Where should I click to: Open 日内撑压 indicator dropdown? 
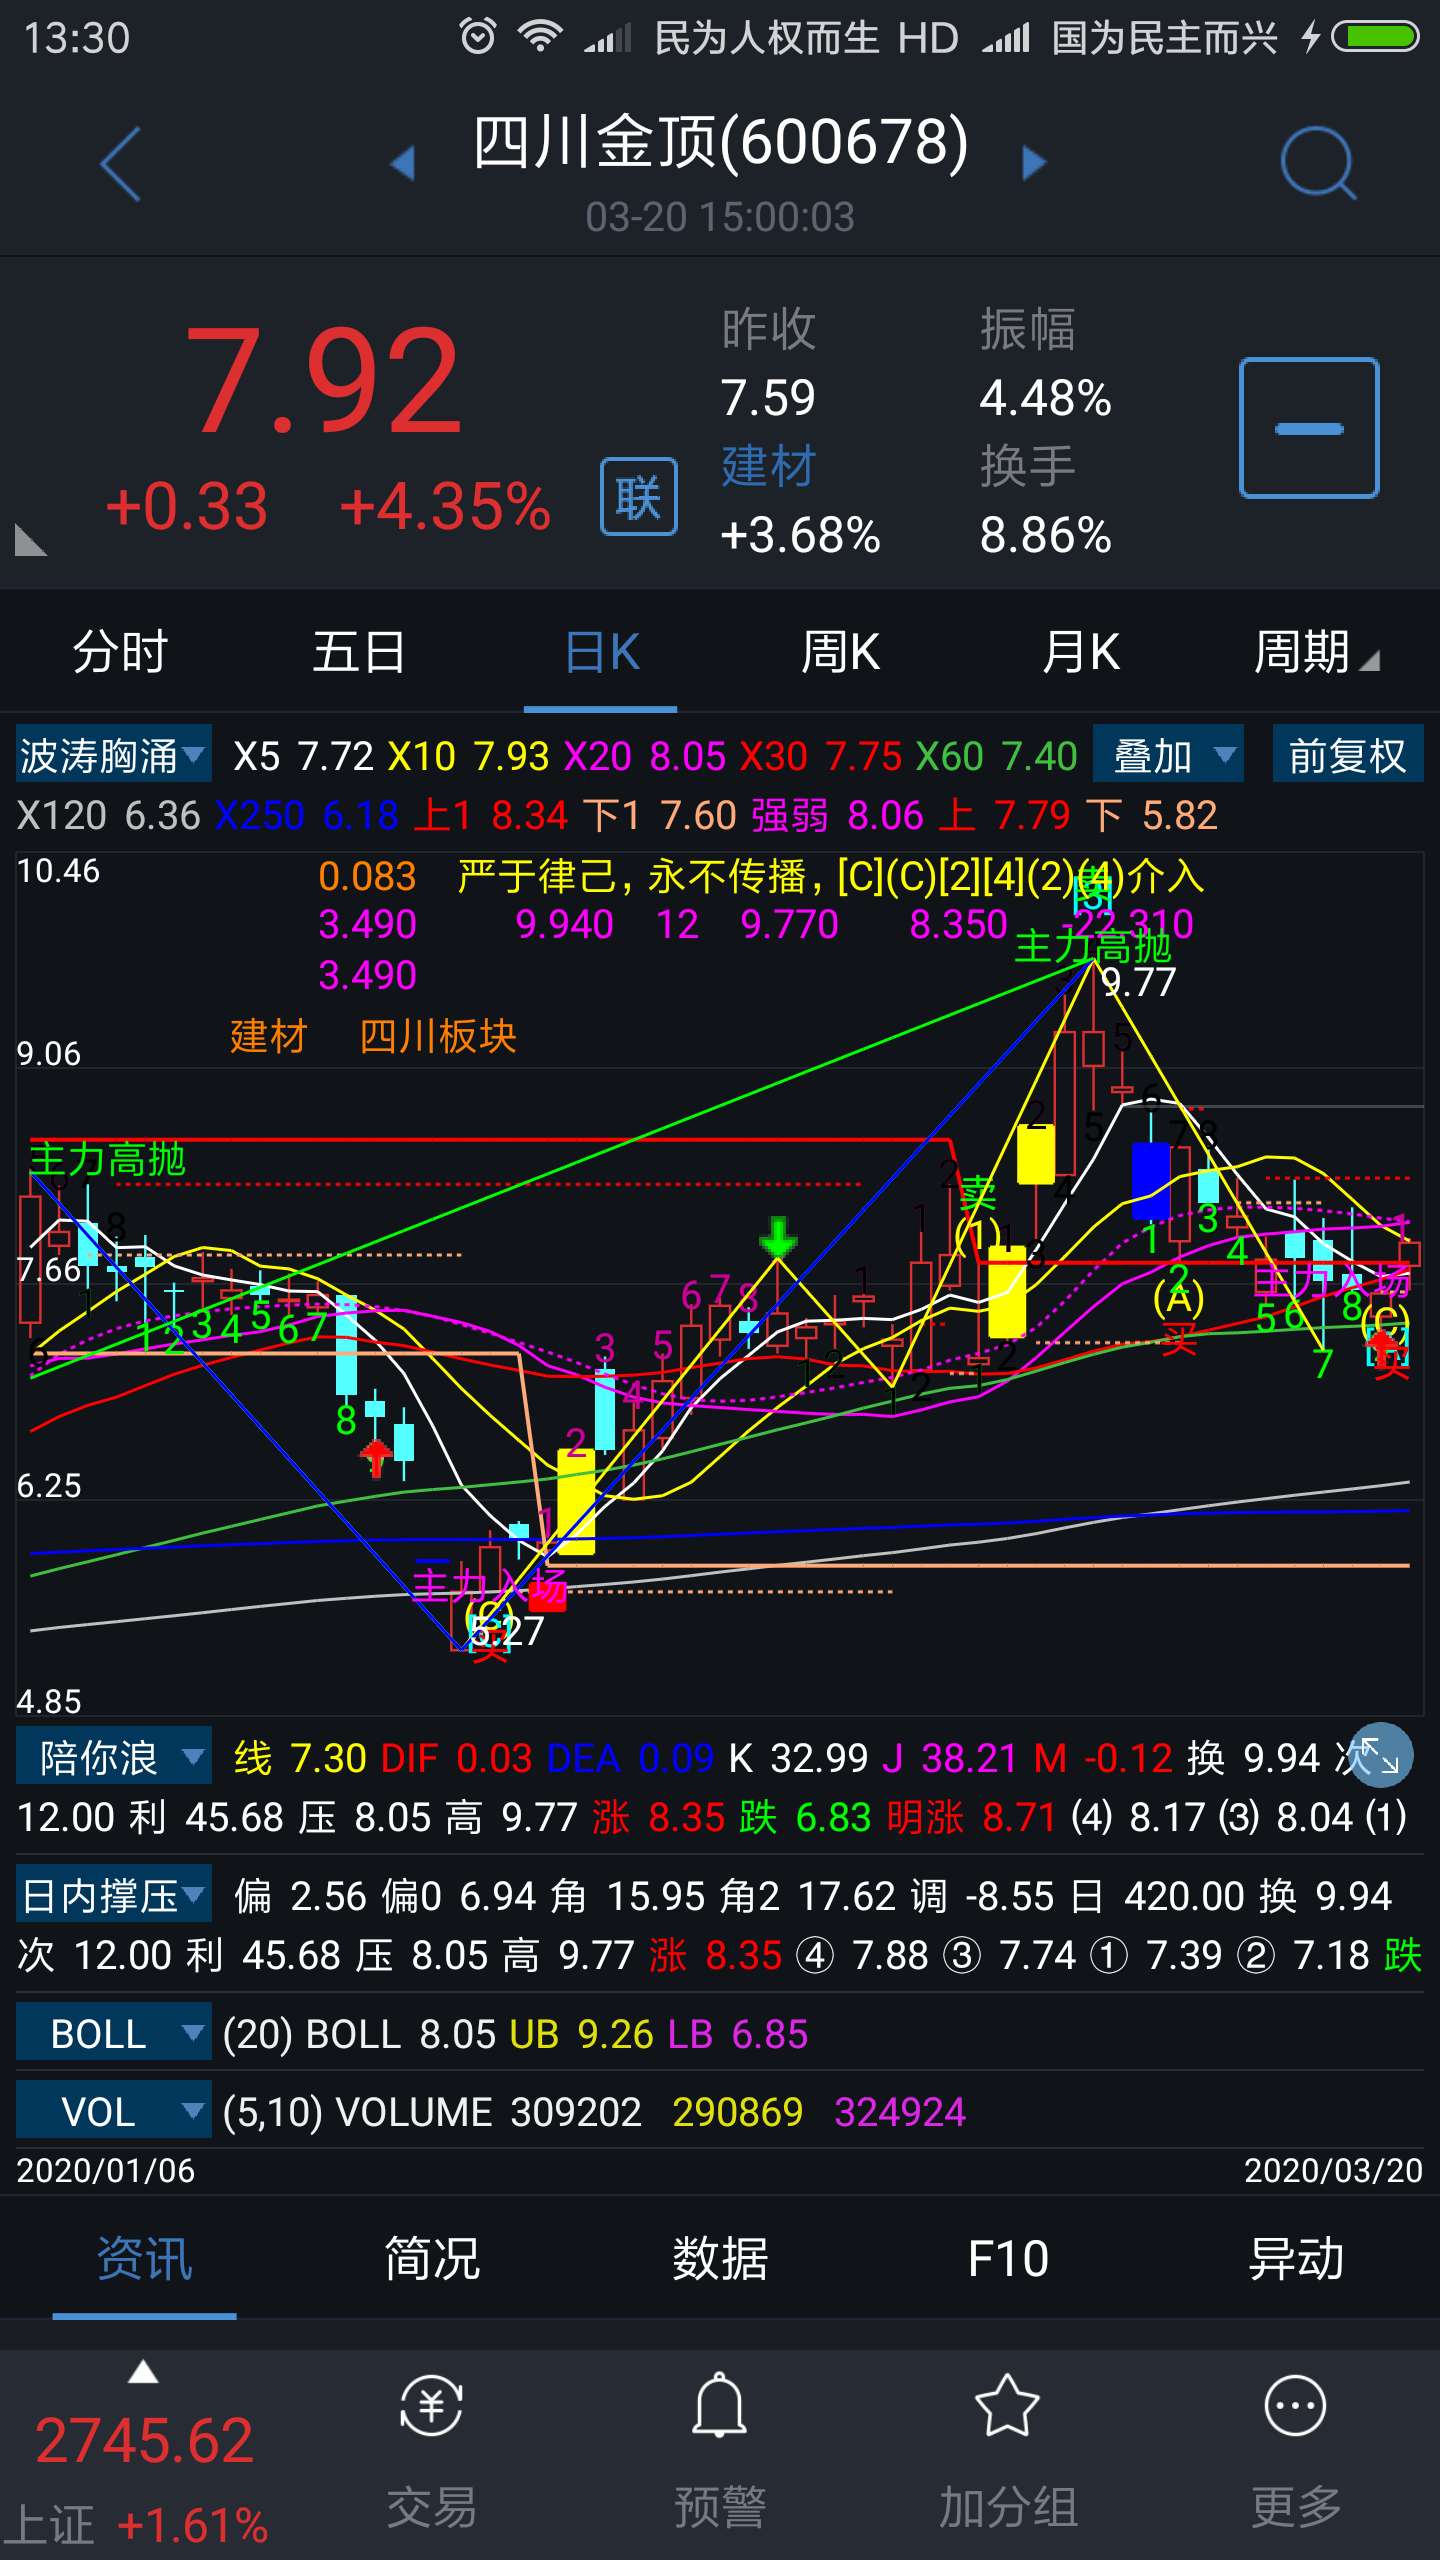(113, 1895)
